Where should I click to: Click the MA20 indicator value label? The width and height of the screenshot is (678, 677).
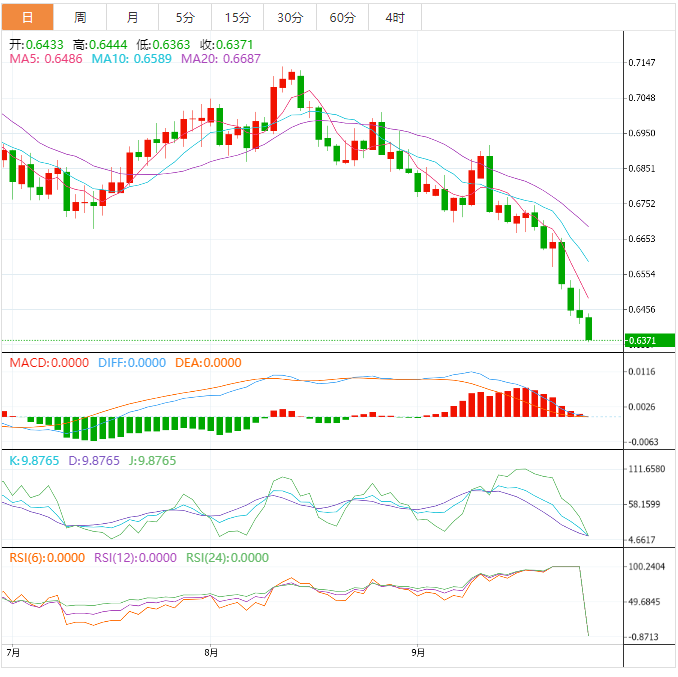point(220,60)
